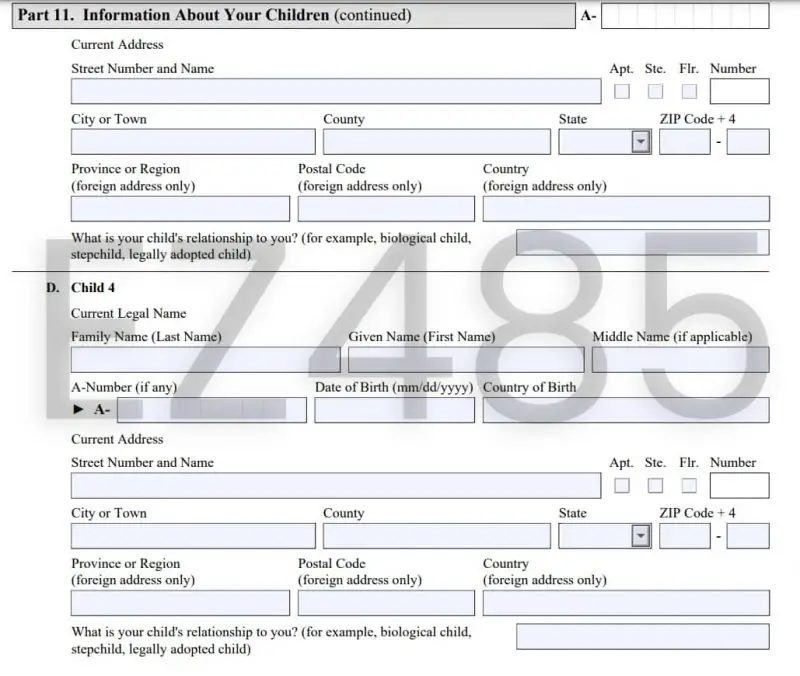Check the Flr. box under Child 4 address

(x=689, y=485)
